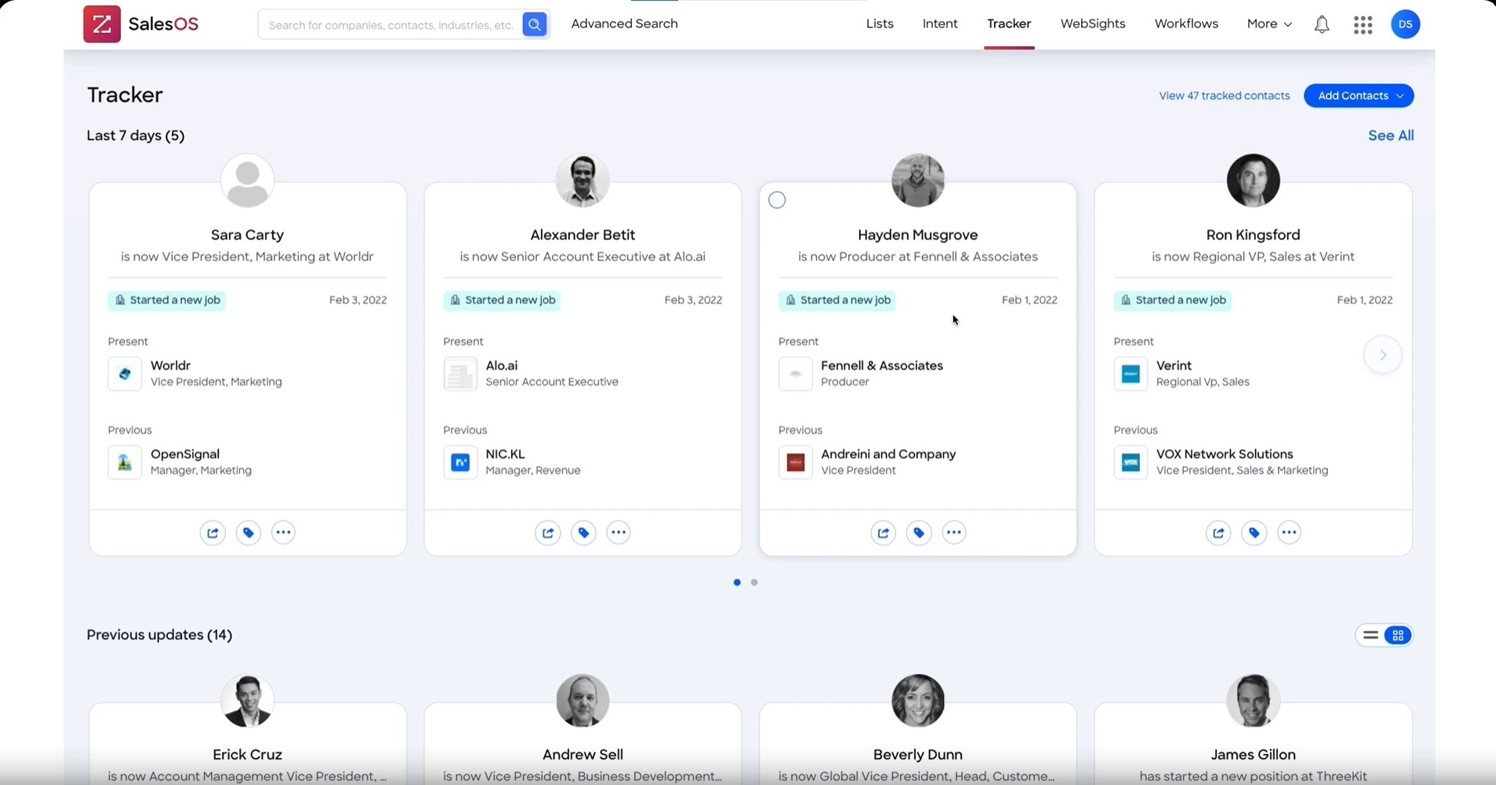Click the See All link
Image resolution: width=1496 pixels, height=785 pixels.
click(1390, 135)
